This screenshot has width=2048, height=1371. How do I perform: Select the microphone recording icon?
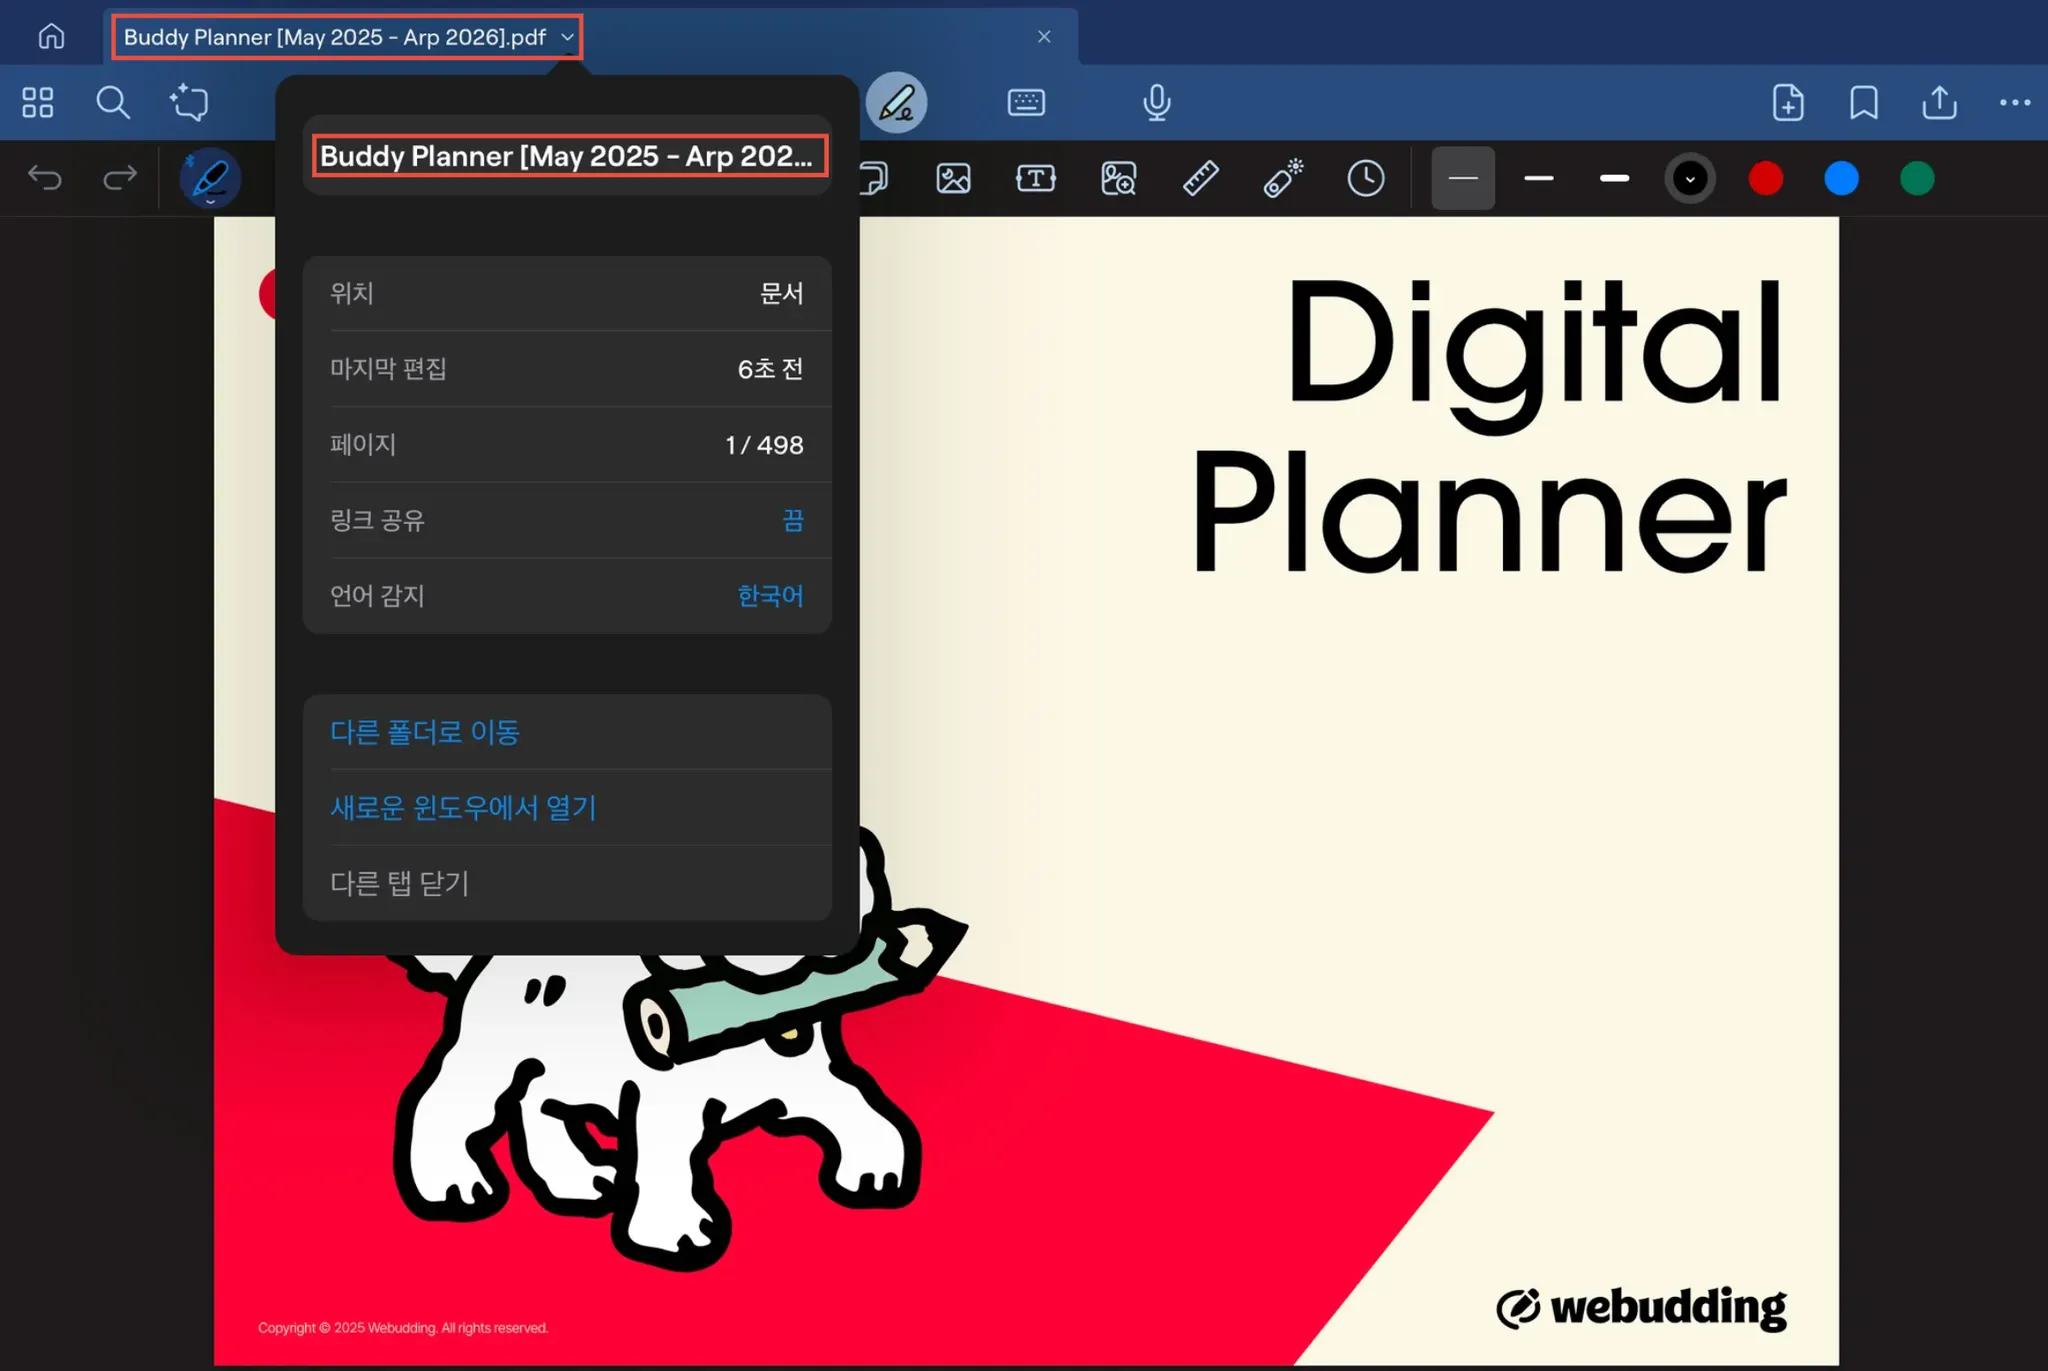click(x=1157, y=102)
